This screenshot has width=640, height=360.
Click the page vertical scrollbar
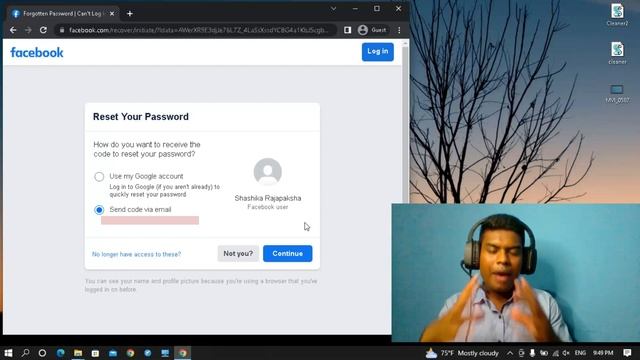pos(405,122)
